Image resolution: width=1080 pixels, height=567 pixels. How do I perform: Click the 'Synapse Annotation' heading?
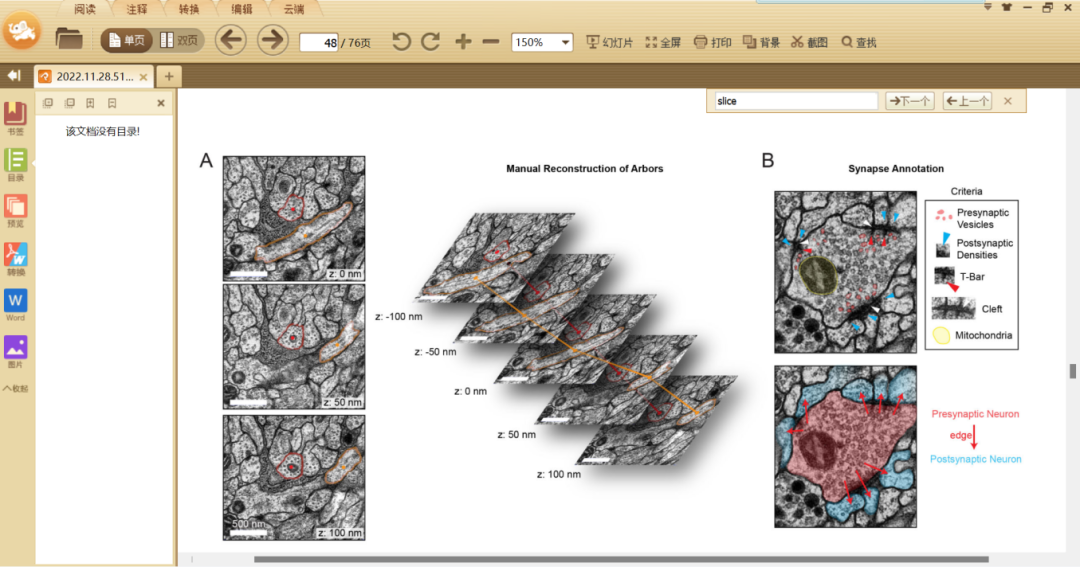(895, 169)
